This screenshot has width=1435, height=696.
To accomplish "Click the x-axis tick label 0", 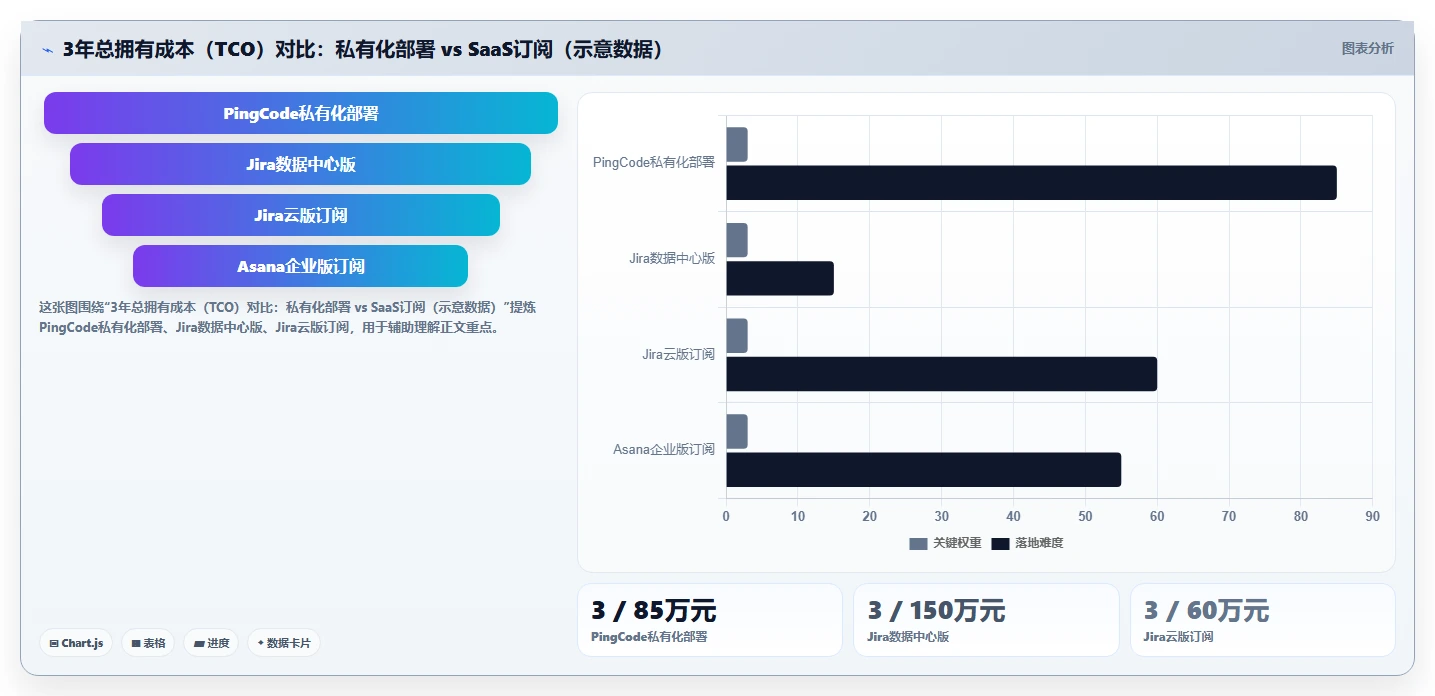I will tap(726, 516).
